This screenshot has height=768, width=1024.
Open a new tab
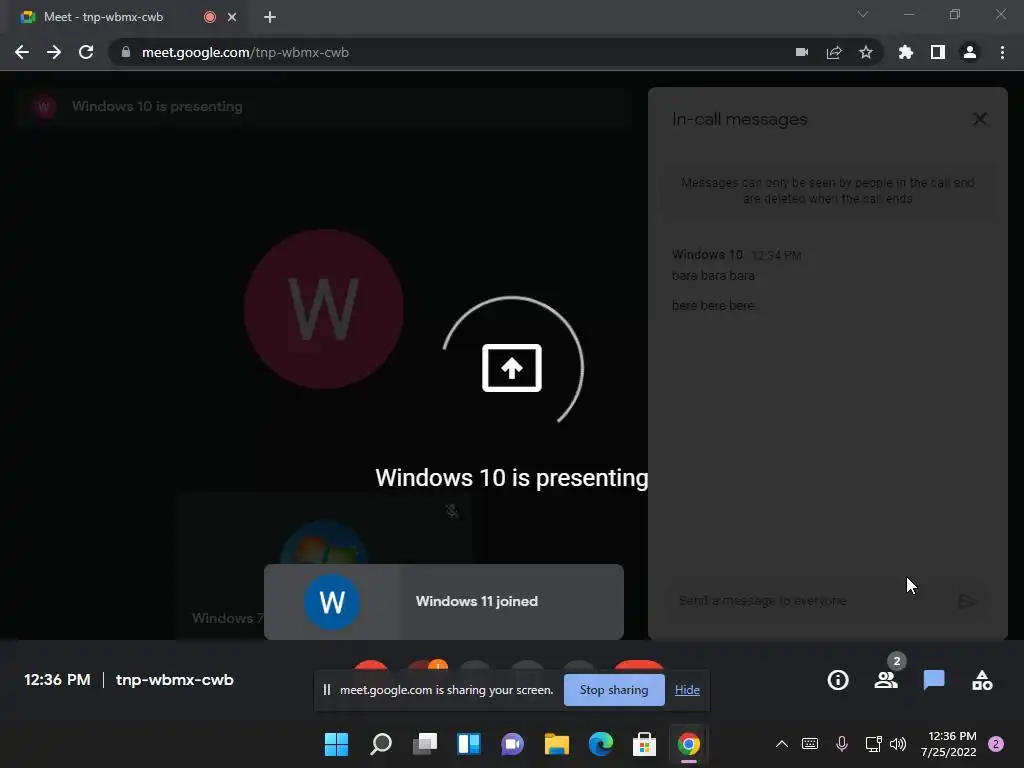270,17
